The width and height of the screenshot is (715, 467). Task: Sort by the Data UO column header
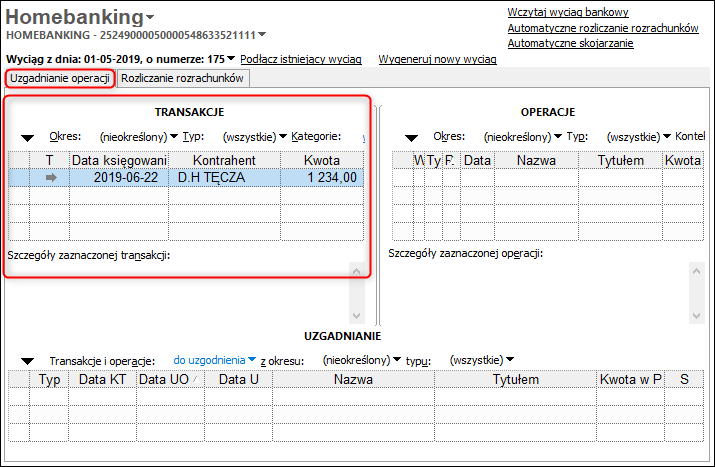coord(170,379)
